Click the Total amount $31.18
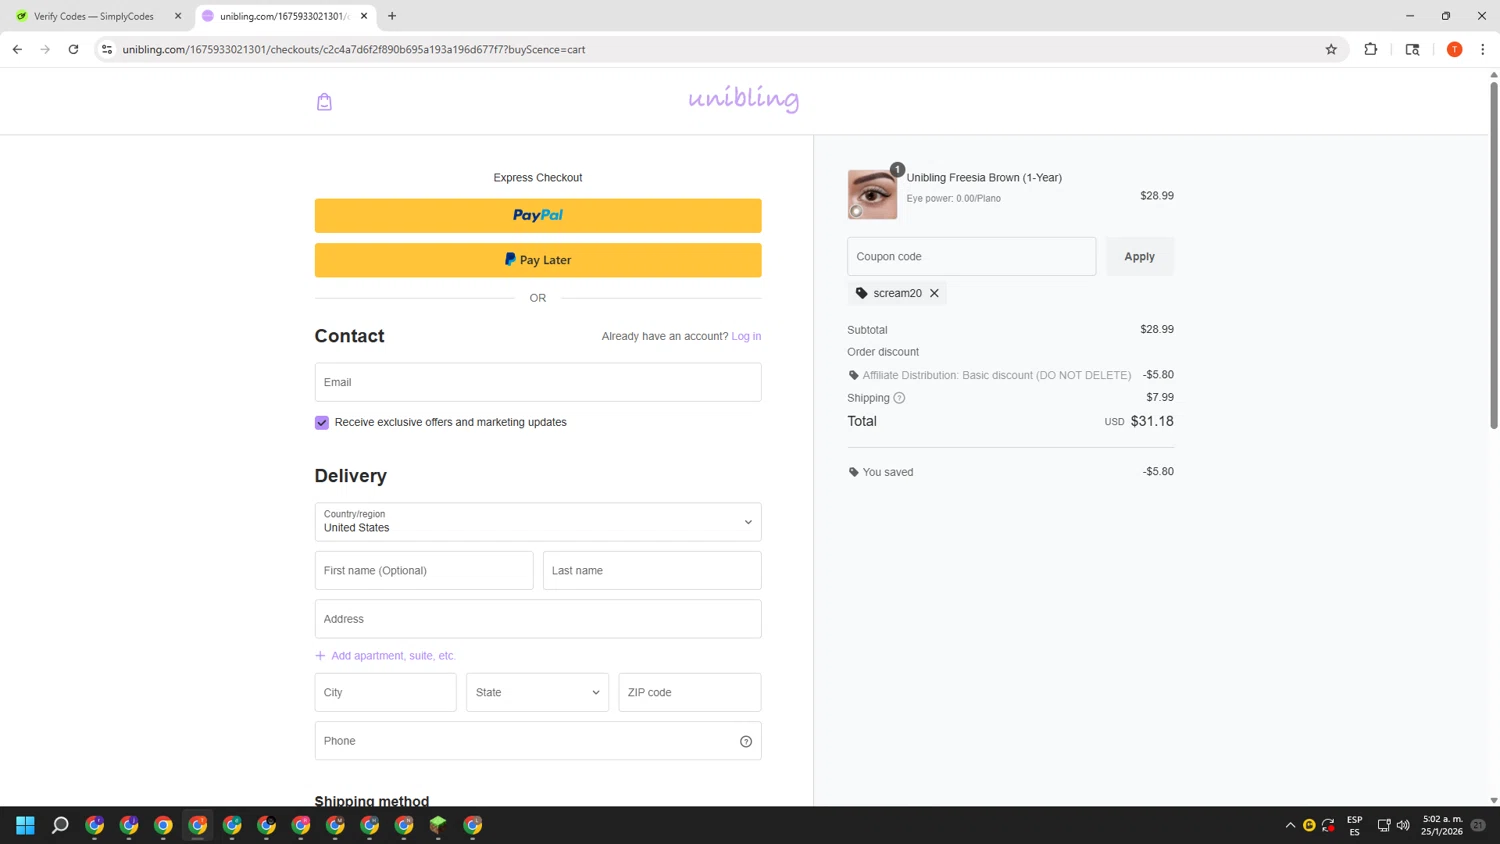This screenshot has height=844, width=1500. pos(1152,421)
